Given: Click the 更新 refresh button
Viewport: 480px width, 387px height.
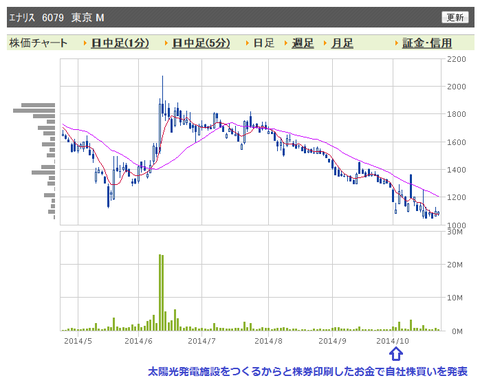Looking at the screenshot, I should click(455, 17).
